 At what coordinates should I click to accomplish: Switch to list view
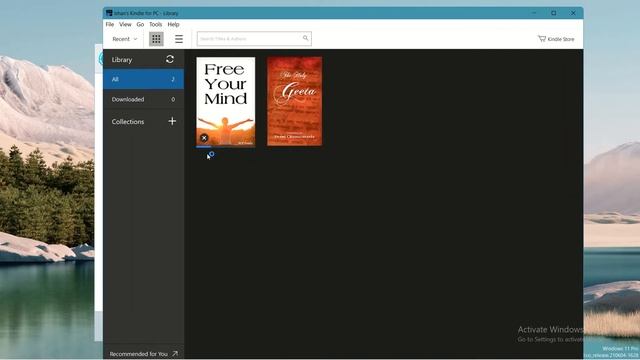[x=179, y=39]
